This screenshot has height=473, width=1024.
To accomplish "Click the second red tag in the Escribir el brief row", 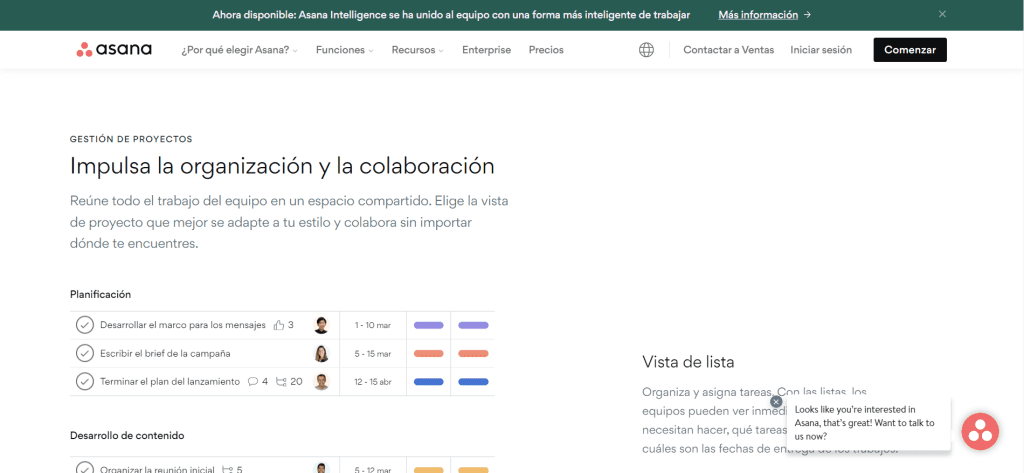I will (473, 353).
